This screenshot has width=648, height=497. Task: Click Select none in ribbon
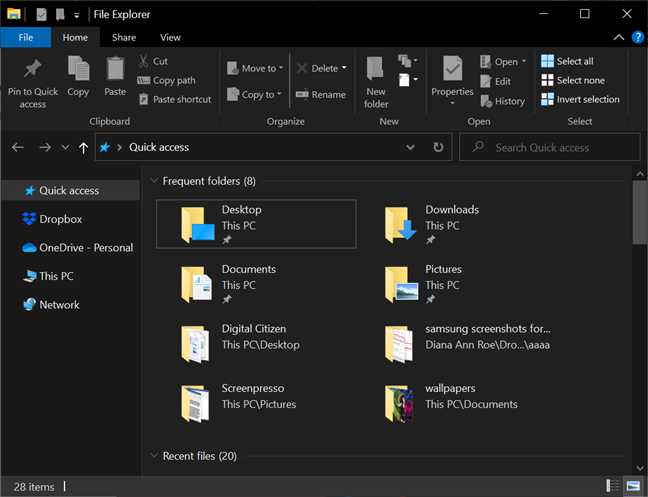(x=573, y=80)
